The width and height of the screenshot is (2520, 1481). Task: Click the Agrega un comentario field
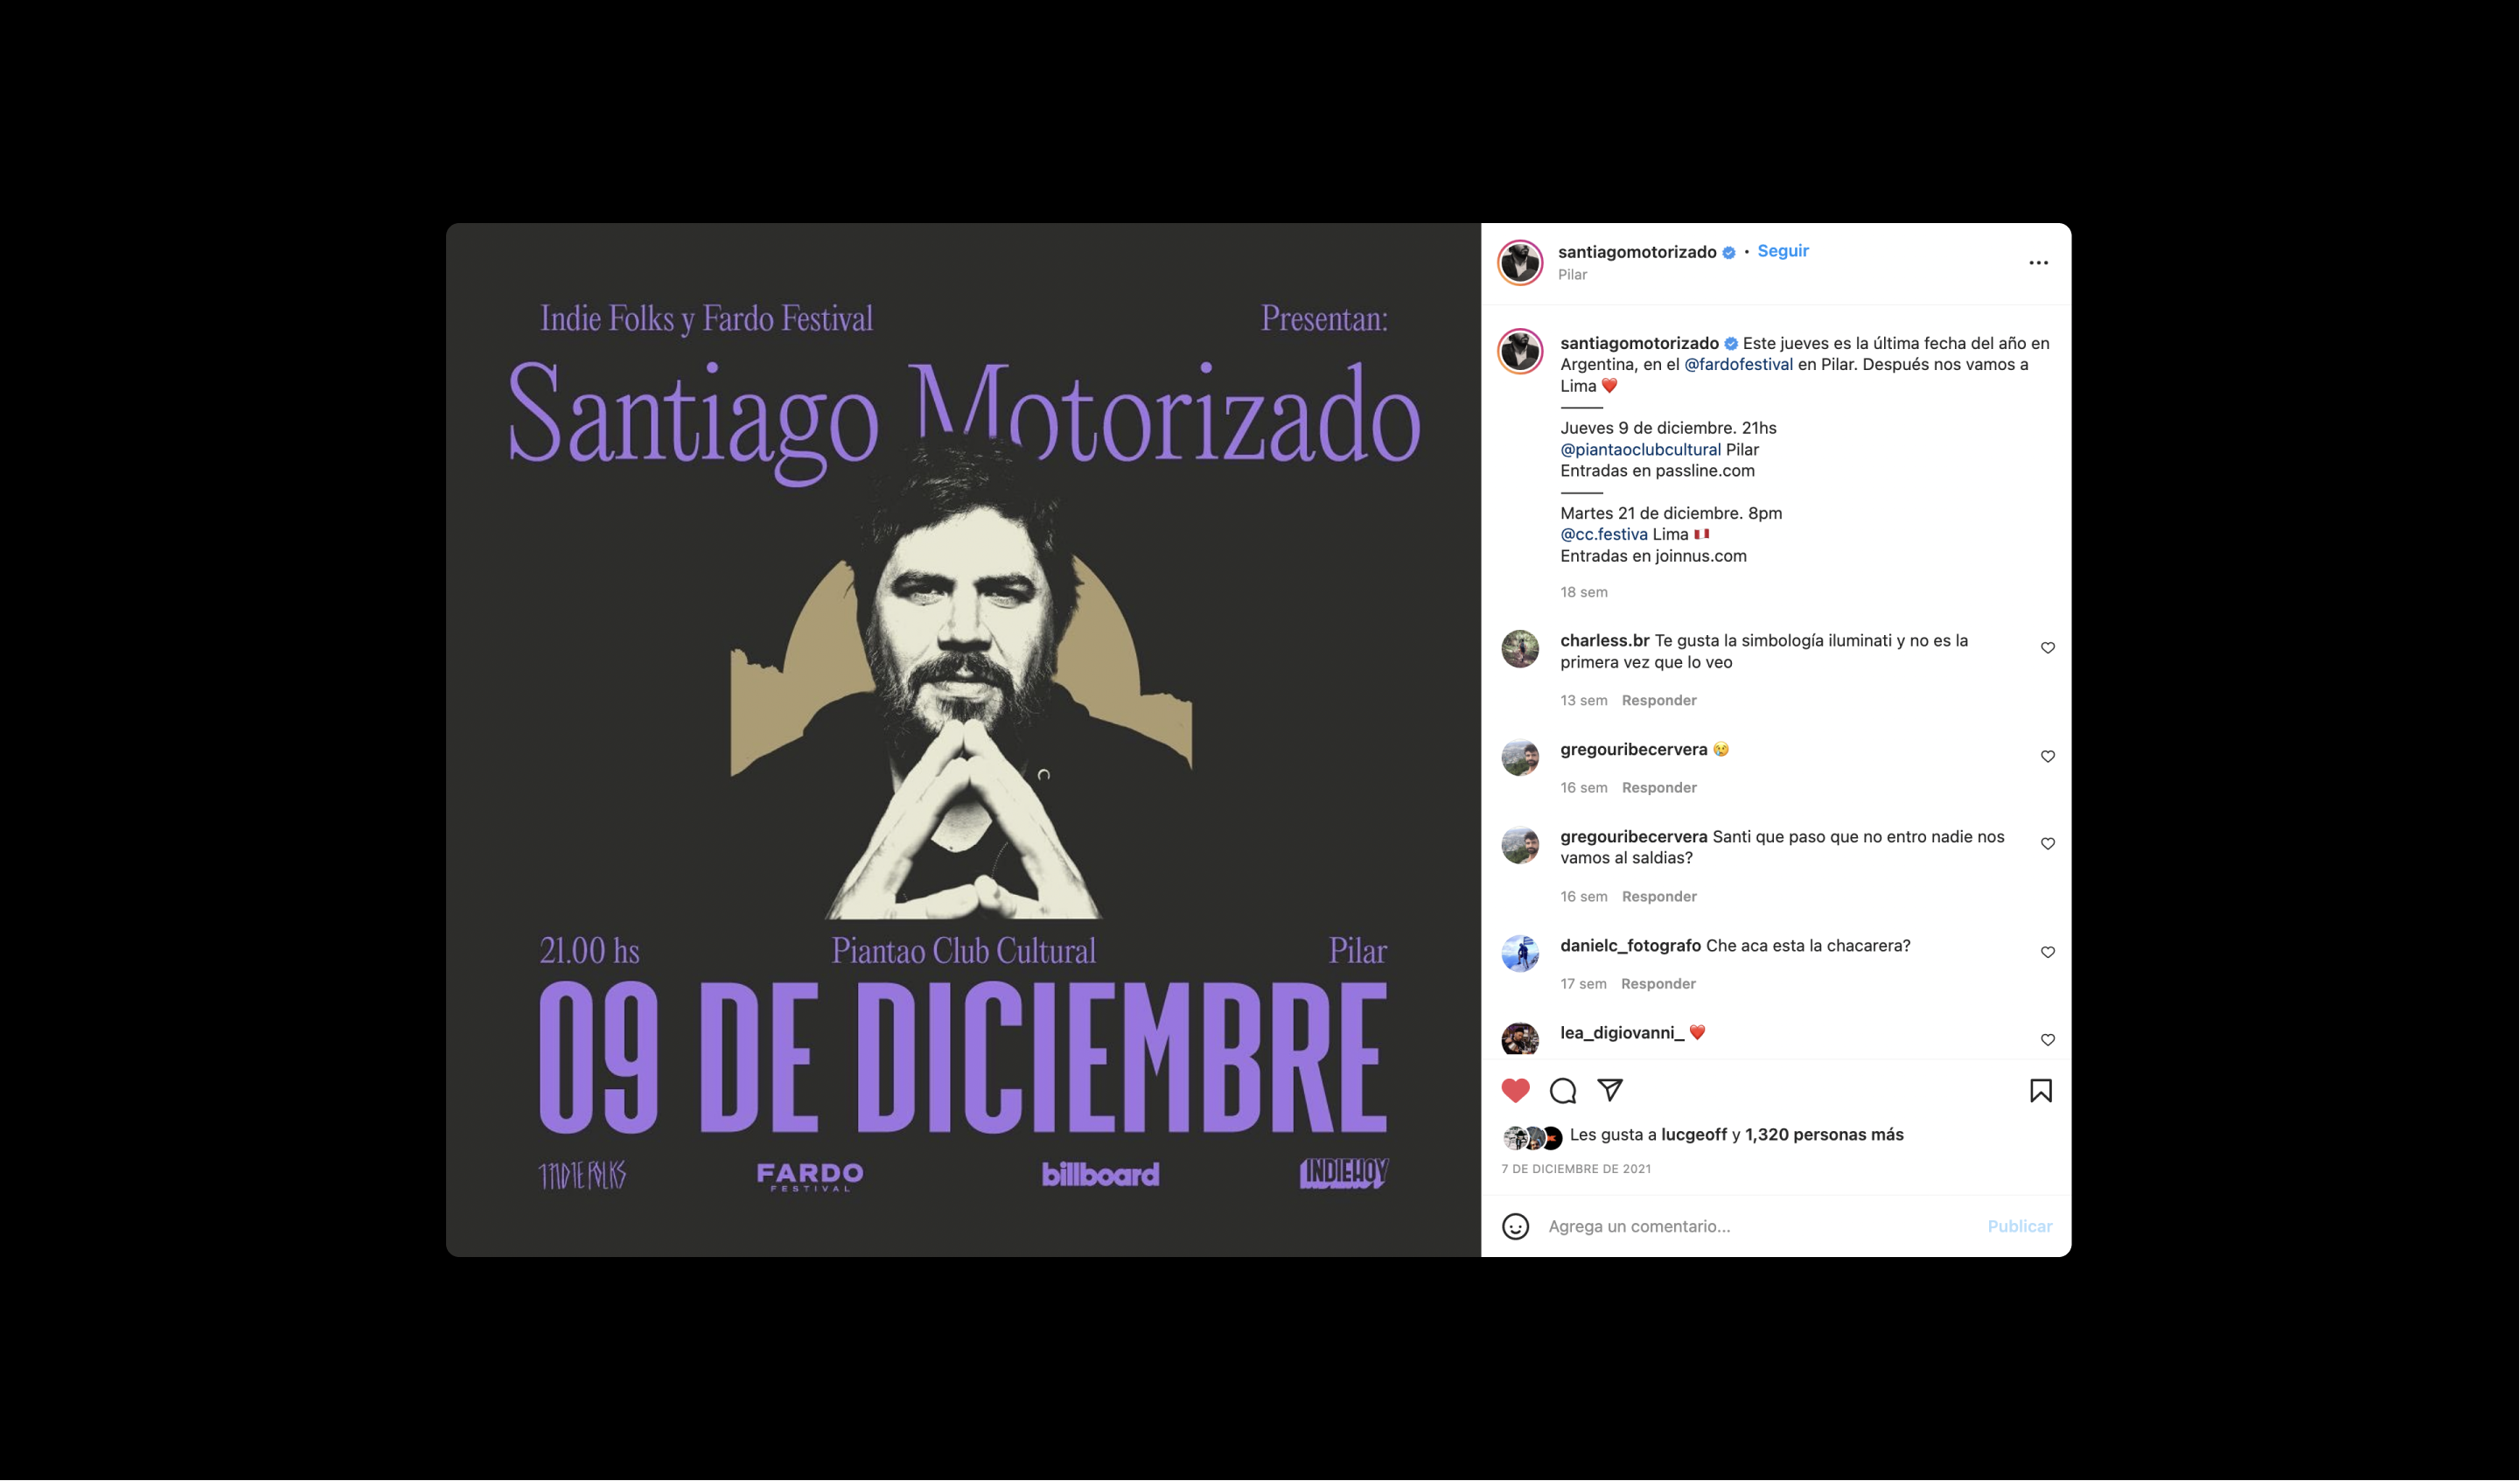pos(1758,1226)
